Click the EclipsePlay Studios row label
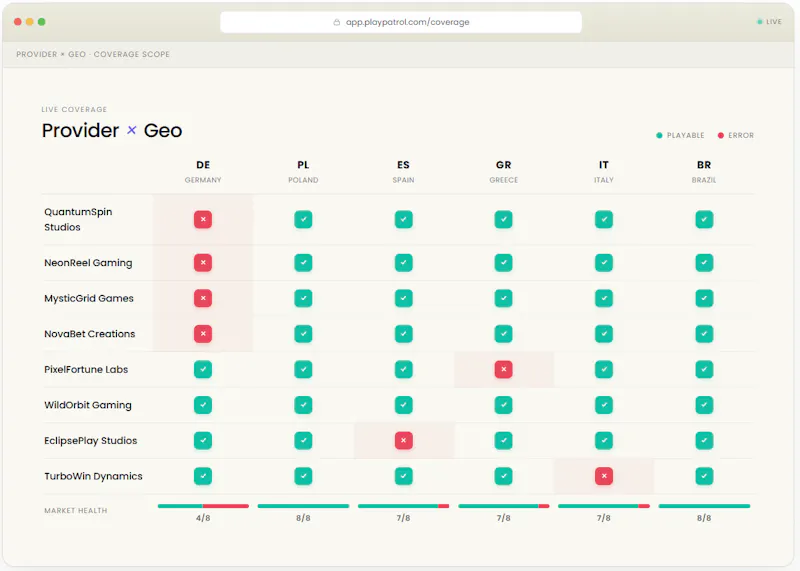Screen dimensions: 800x571 pyautogui.click(x=91, y=440)
